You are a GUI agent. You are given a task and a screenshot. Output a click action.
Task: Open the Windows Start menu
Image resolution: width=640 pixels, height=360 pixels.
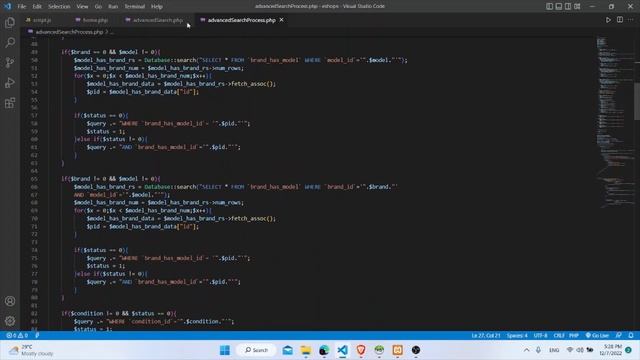pyautogui.click(x=225, y=350)
